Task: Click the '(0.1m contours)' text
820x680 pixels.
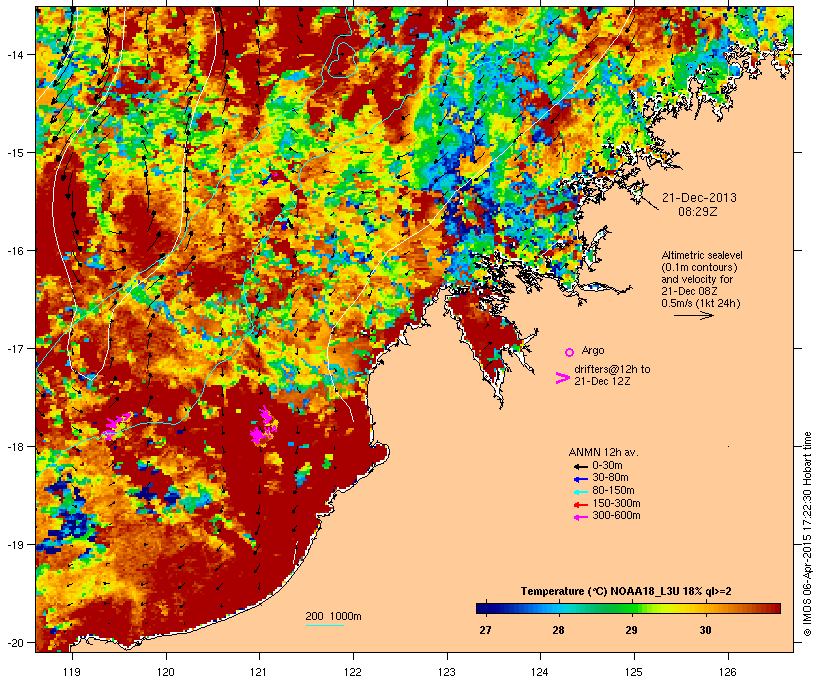Action: click(x=699, y=267)
